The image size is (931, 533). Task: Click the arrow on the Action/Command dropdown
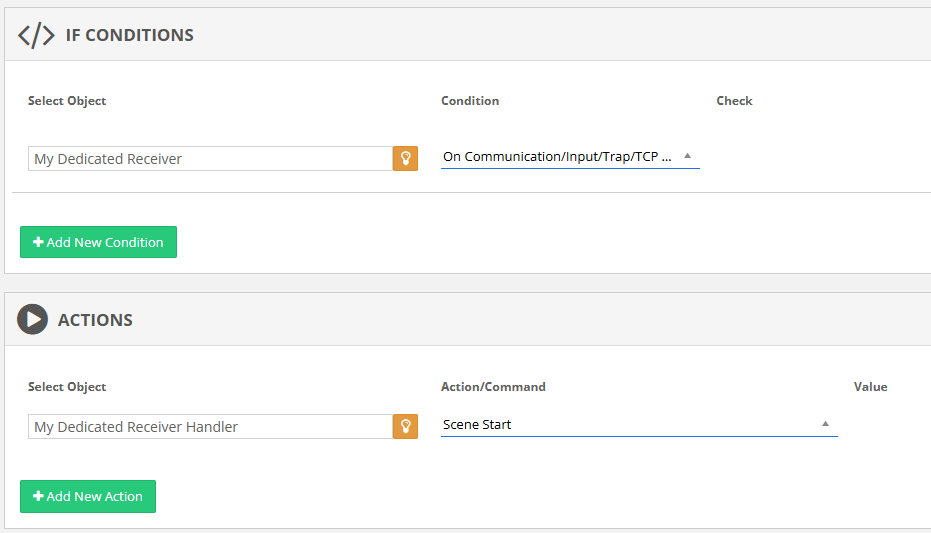pyautogui.click(x=825, y=424)
